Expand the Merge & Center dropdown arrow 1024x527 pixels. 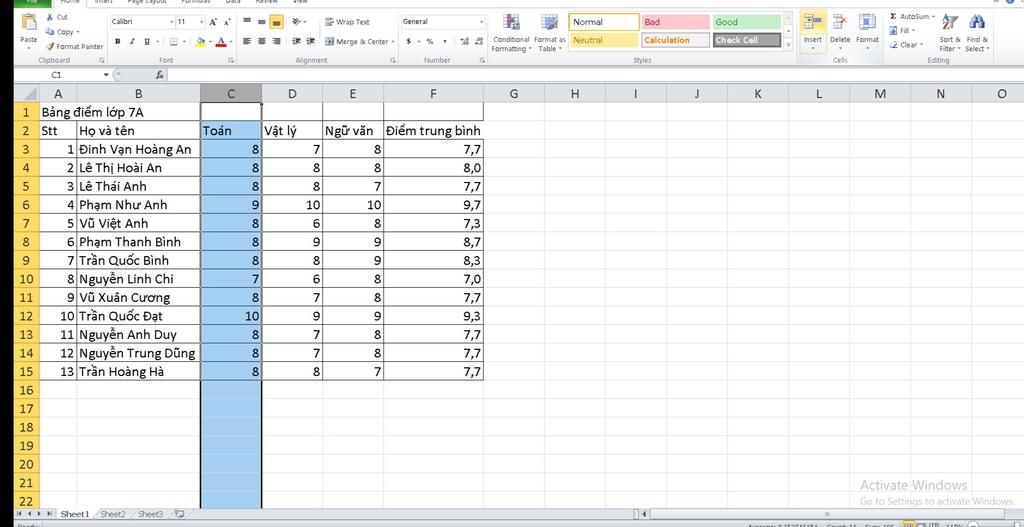point(393,42)
